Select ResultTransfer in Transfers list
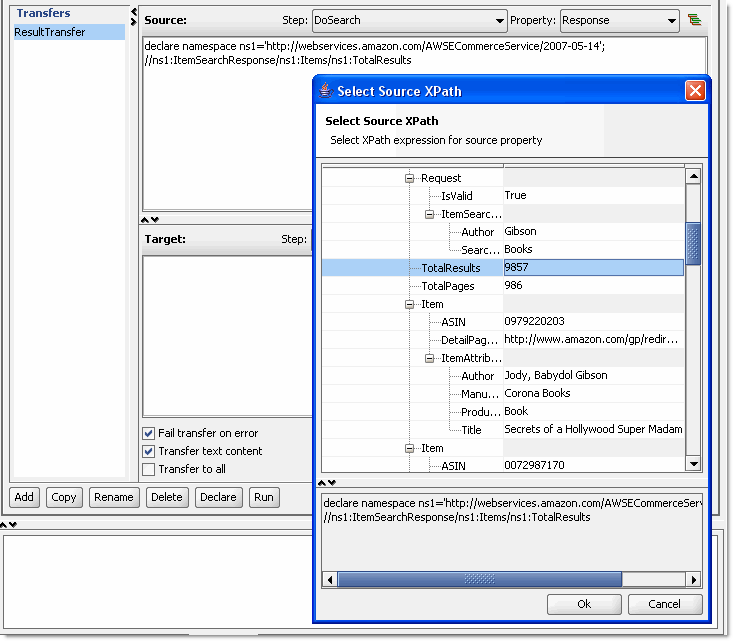The width and height of the screenshot is (733, 641). click(x=69, y=32)
